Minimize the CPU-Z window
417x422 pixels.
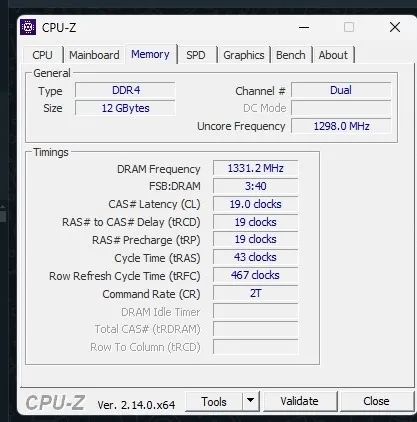304,27
